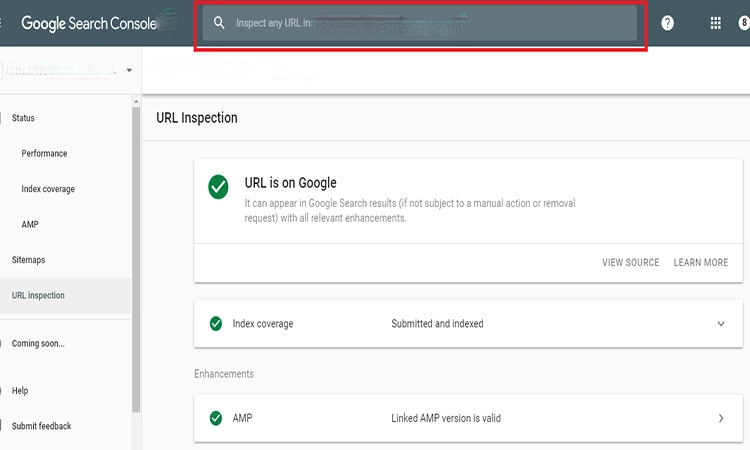Click the VIEW SOURCE button
The width and height of the screenshot is (750, 450).
coord(630,263)
